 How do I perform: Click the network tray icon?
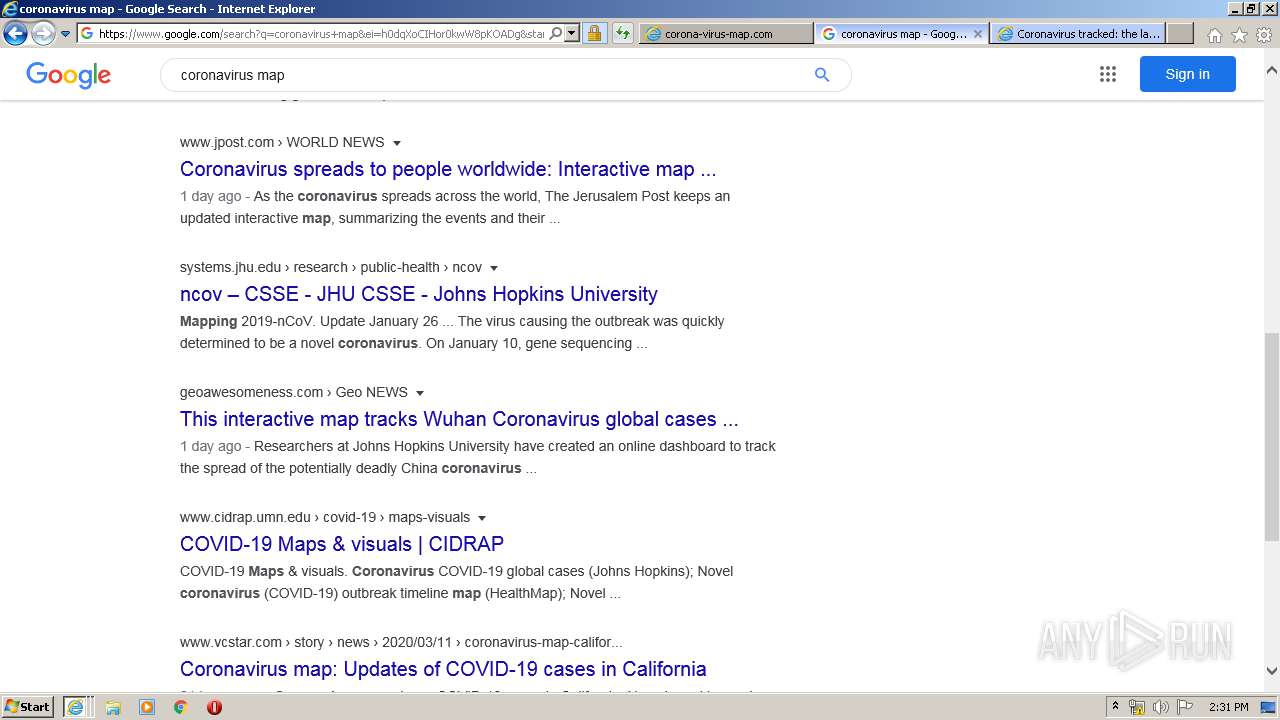1137,707
